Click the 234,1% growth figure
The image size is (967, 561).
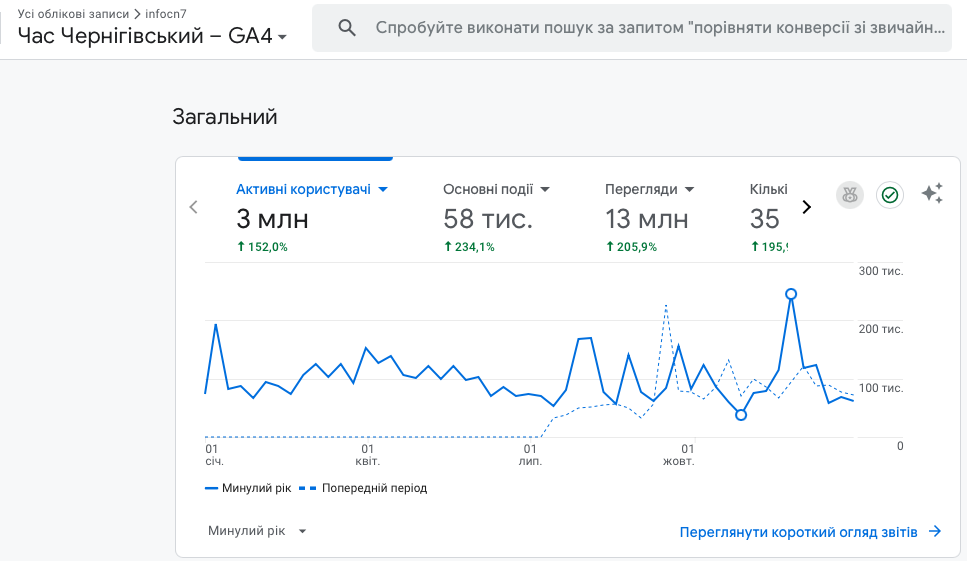coord(469,247)
